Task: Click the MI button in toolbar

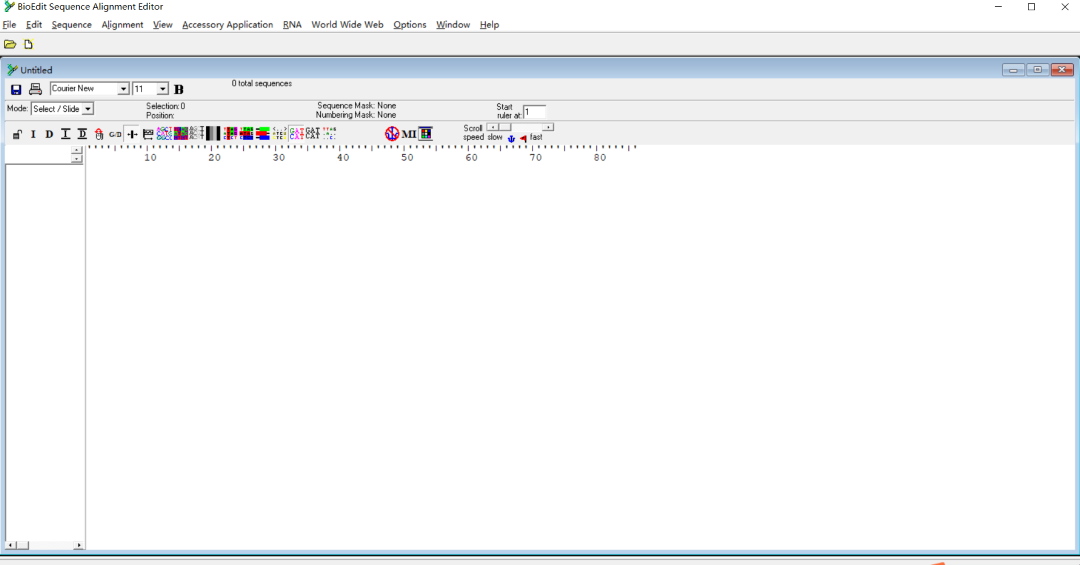Action: (408, 134)
